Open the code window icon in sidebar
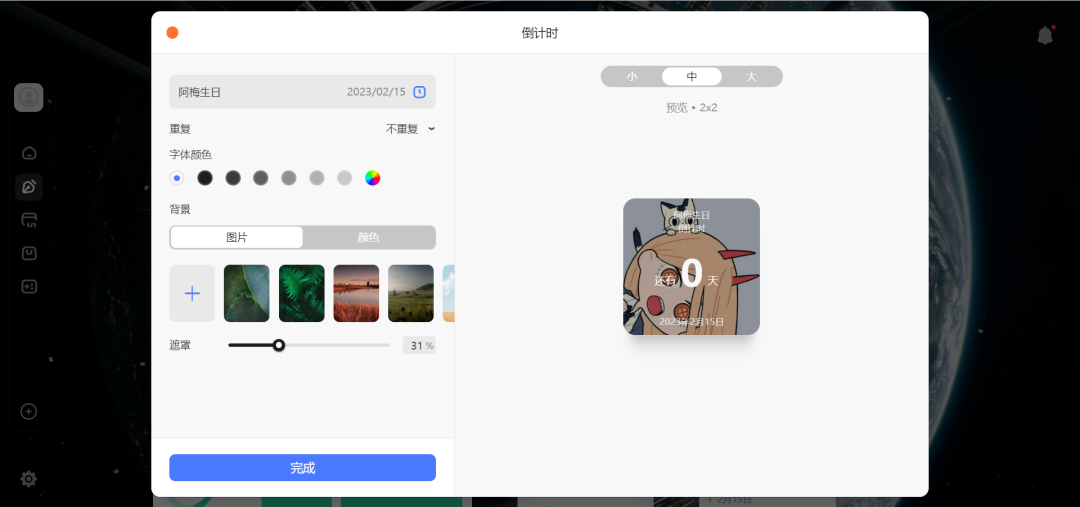1080x507 pixels. (29, 220)
